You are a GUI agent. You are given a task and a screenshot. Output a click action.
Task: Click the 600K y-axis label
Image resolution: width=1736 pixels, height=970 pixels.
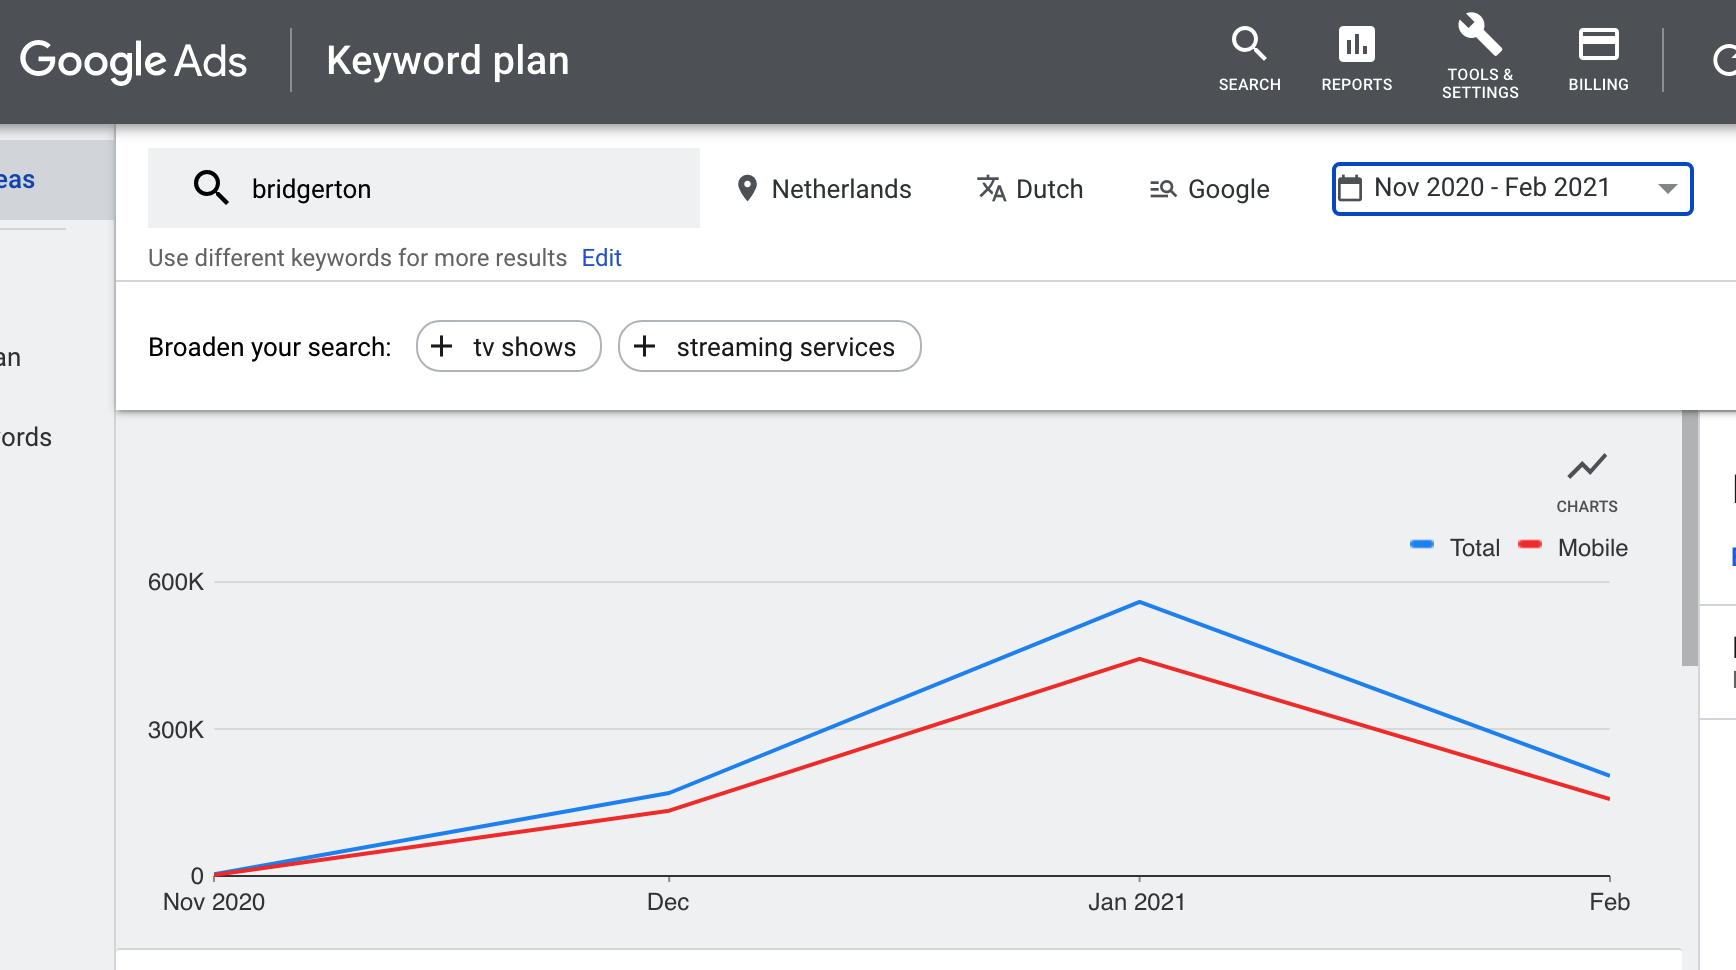pos(176,582)
